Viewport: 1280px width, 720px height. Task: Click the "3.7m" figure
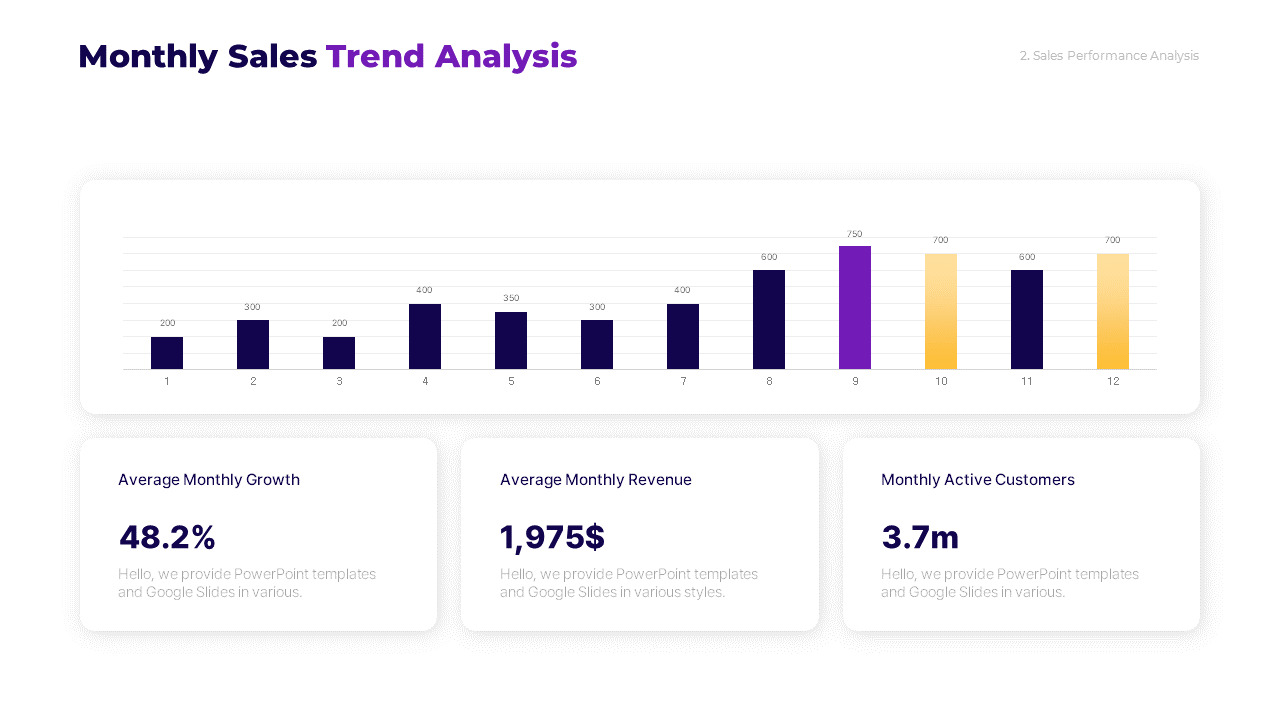click(920, 537)
